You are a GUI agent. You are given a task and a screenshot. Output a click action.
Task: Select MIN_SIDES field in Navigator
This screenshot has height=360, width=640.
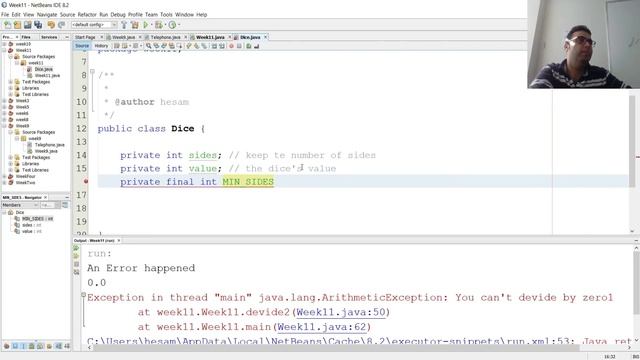pos(37,219)
